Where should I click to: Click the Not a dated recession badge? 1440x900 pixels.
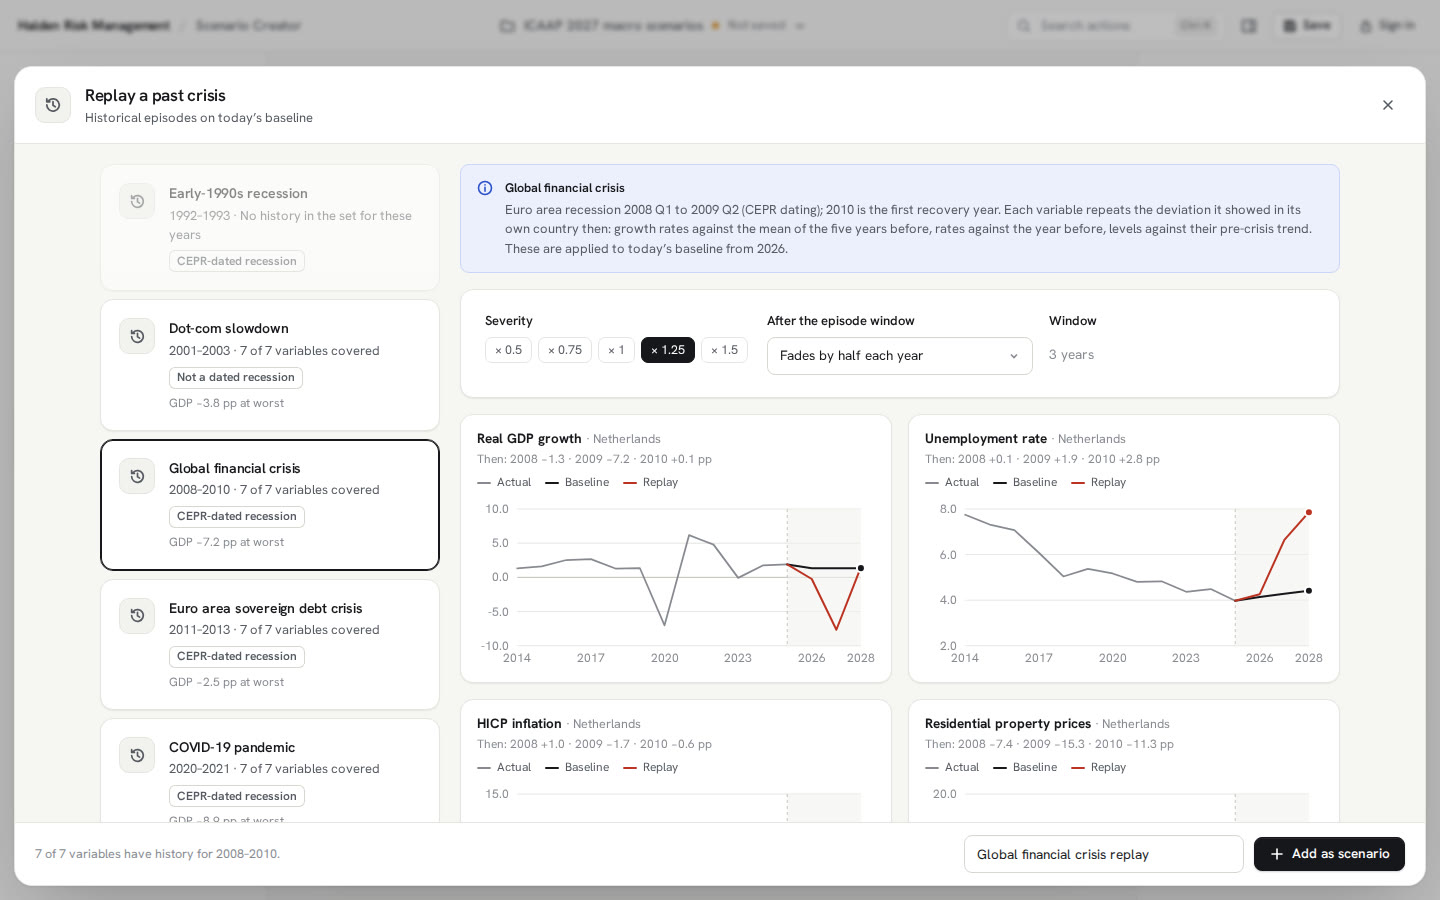point(236,378)
